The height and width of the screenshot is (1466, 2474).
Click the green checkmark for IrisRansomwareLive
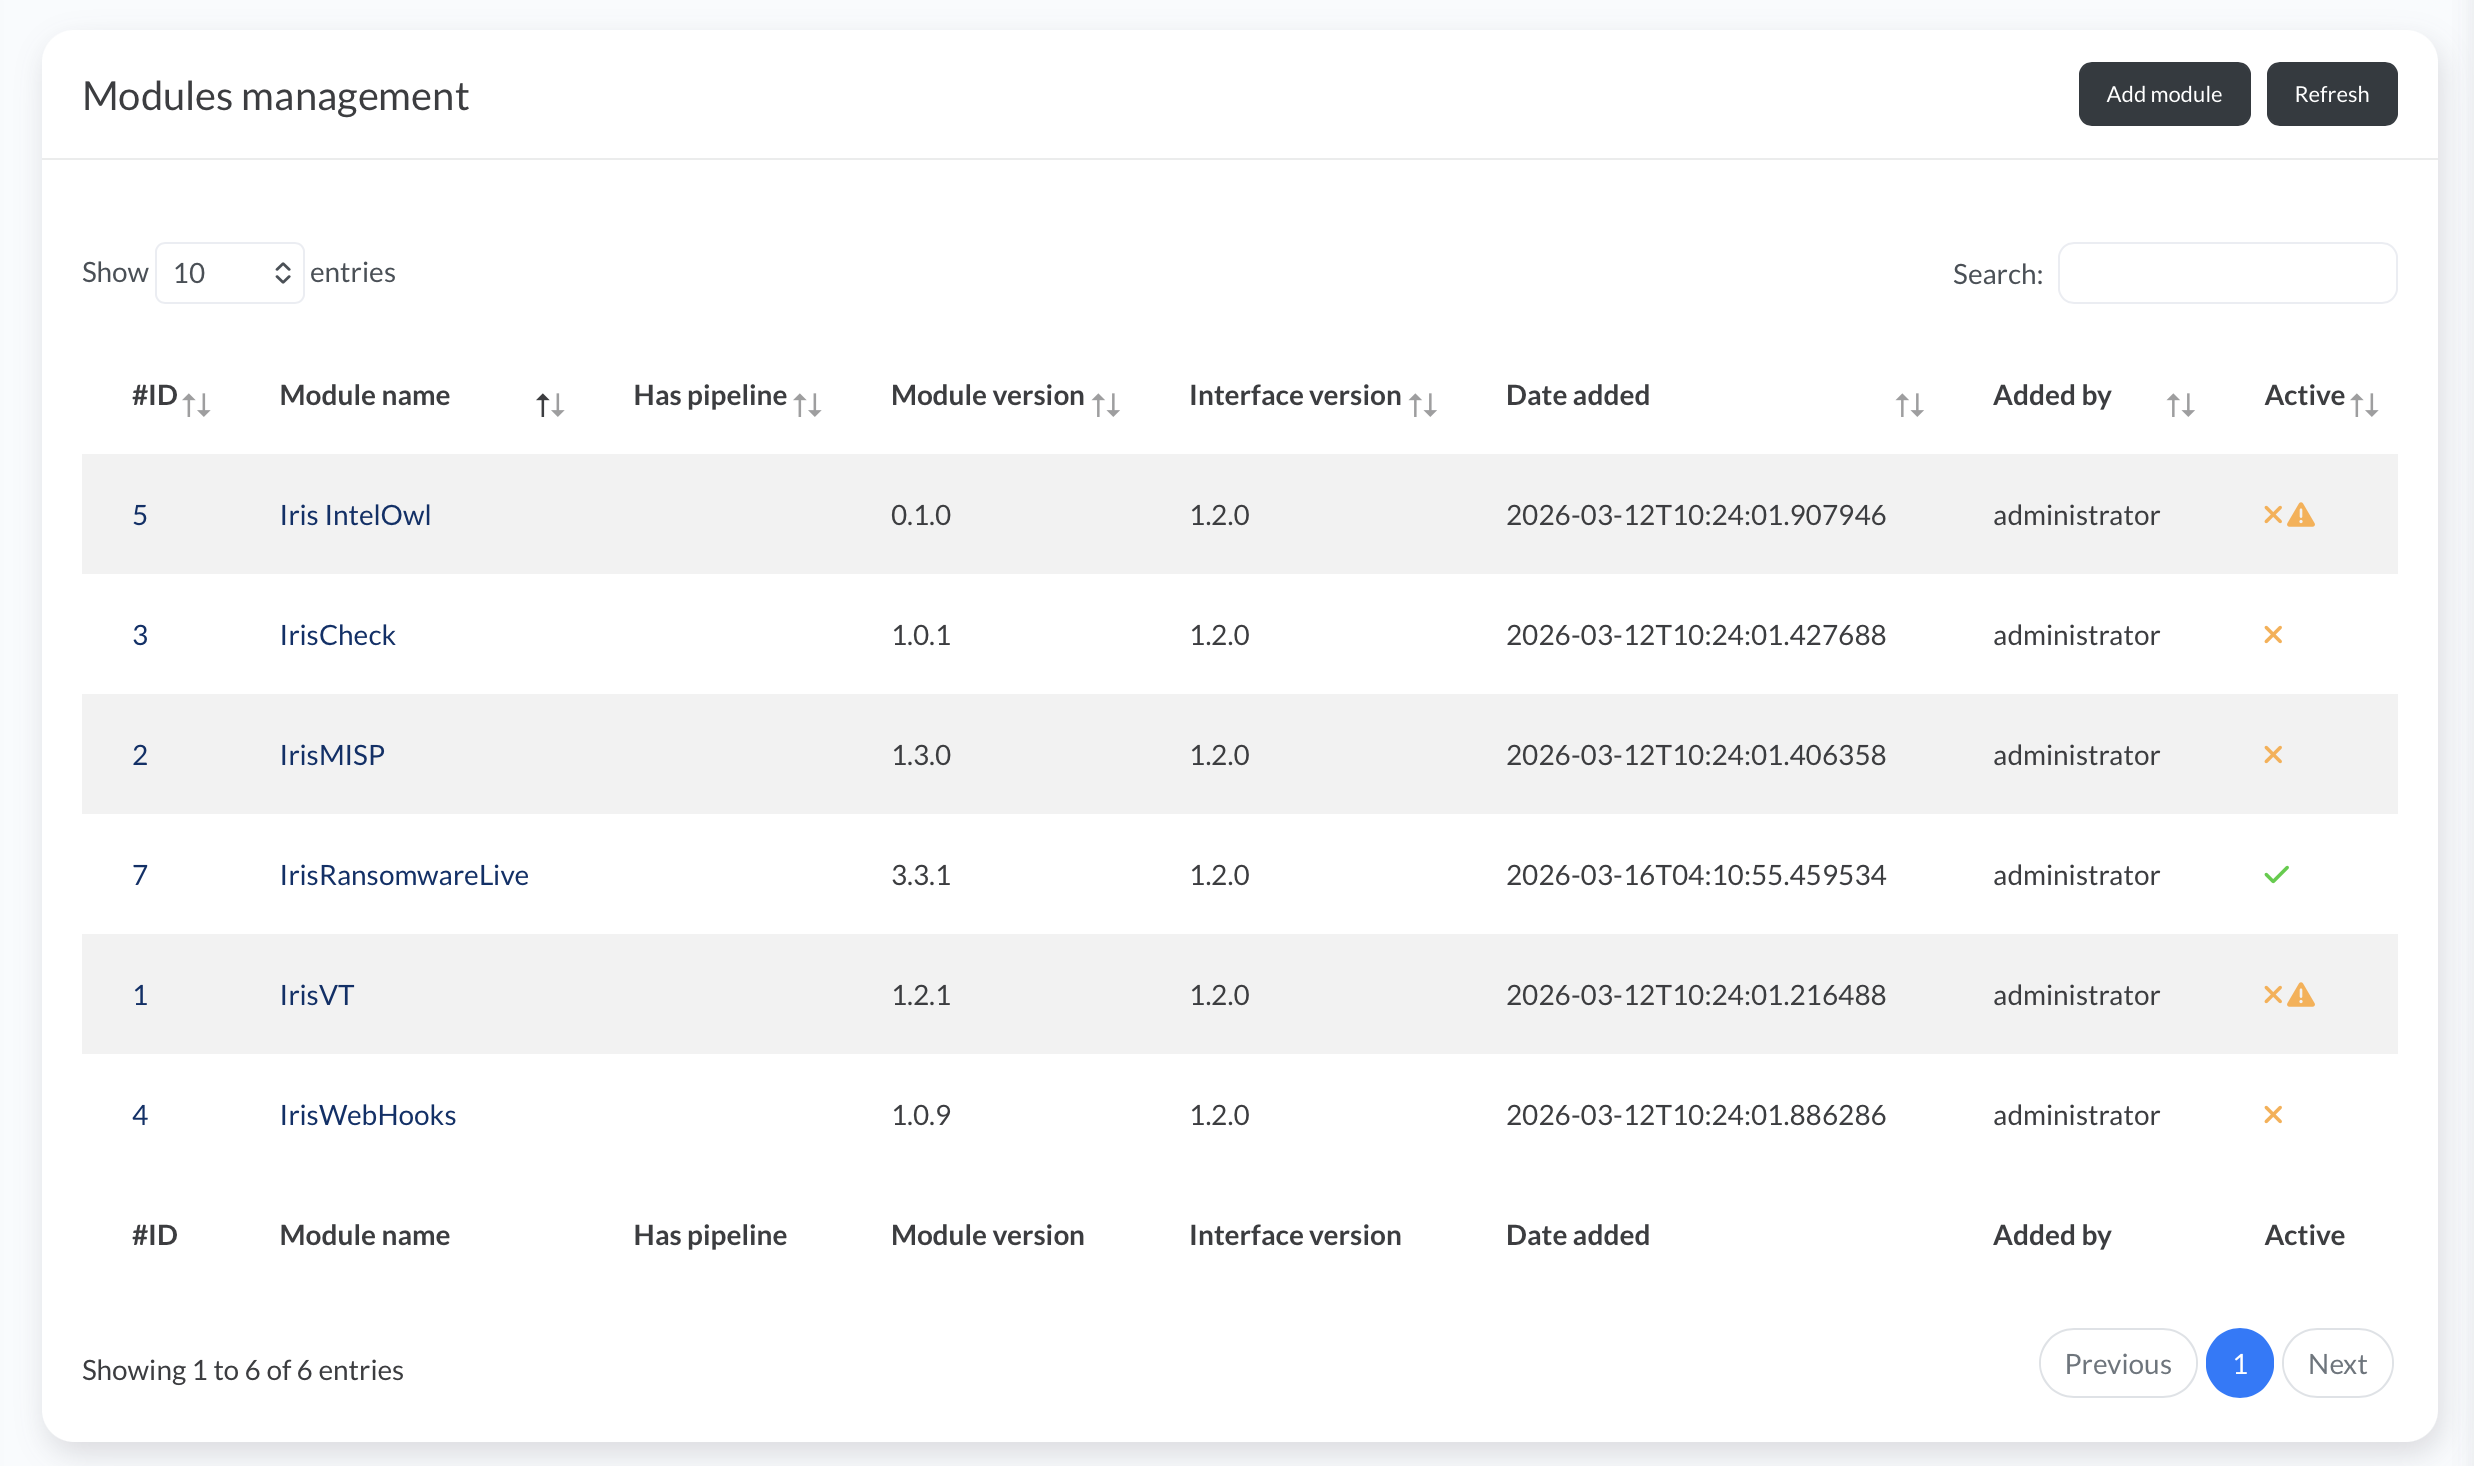coord(2277,874)
